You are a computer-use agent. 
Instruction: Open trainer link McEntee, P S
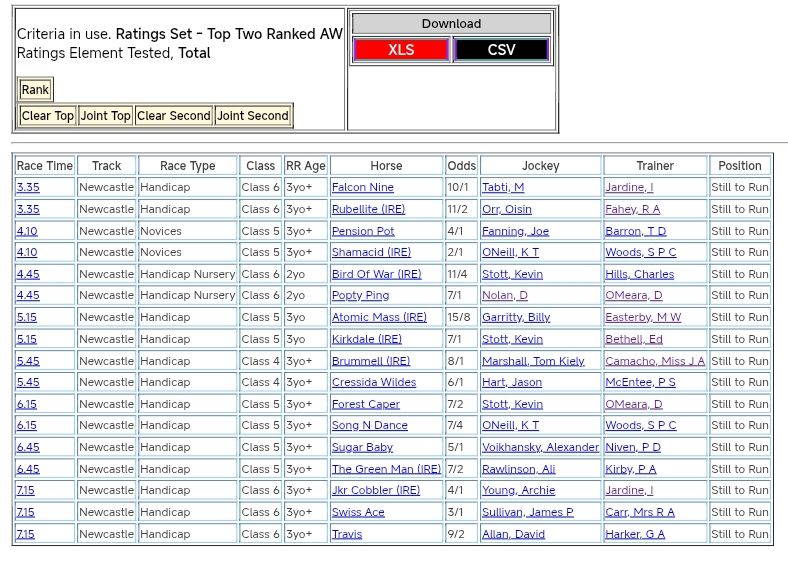coord(640,383)
